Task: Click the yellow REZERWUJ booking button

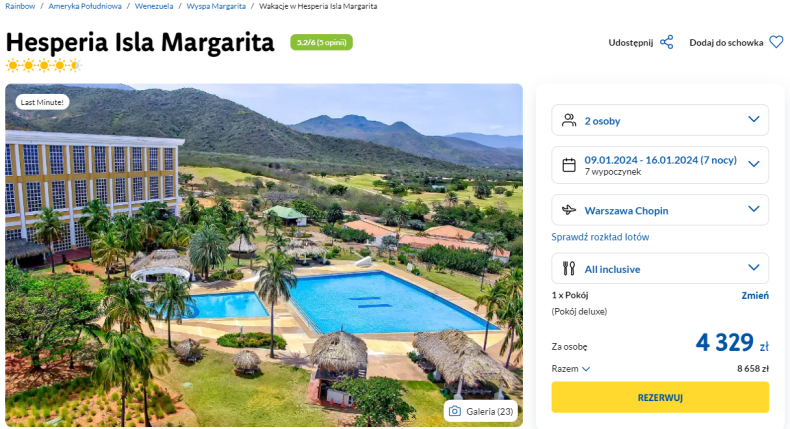Action: coord(660,397)
